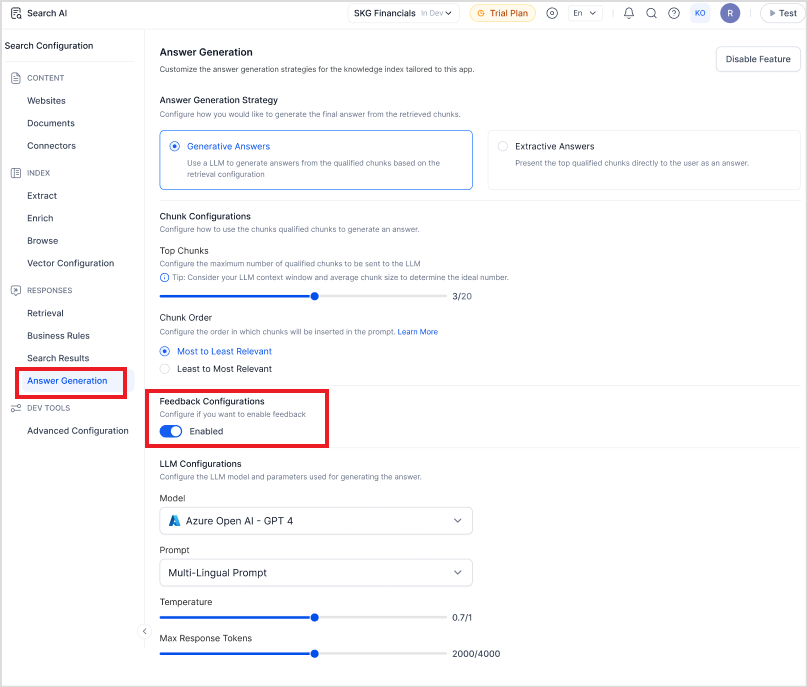This screenshot has height=687, width=807.
Task: Click the notifications bell icon
Action: [629, 13]
